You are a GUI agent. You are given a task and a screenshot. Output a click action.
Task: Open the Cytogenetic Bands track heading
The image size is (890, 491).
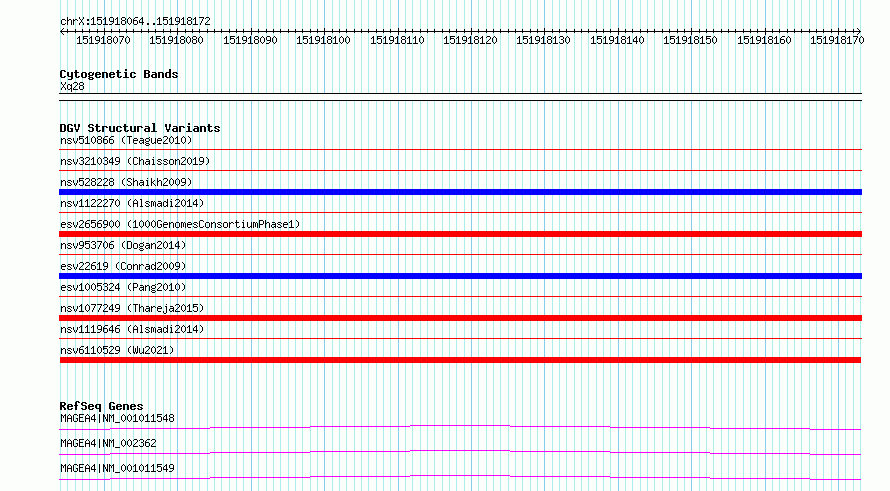click(x=119, y=74)
